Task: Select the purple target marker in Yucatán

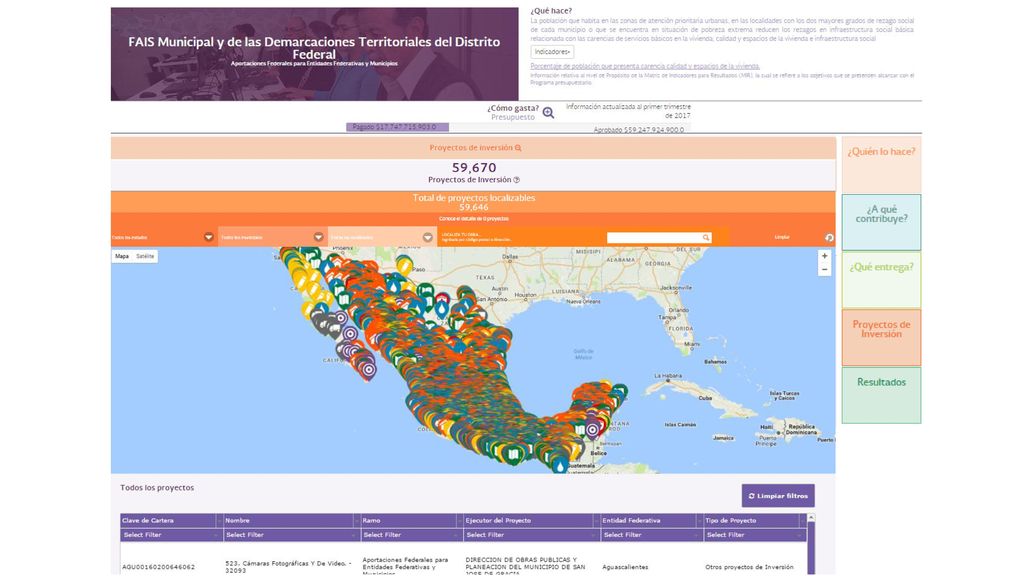Action: (592, 430)
